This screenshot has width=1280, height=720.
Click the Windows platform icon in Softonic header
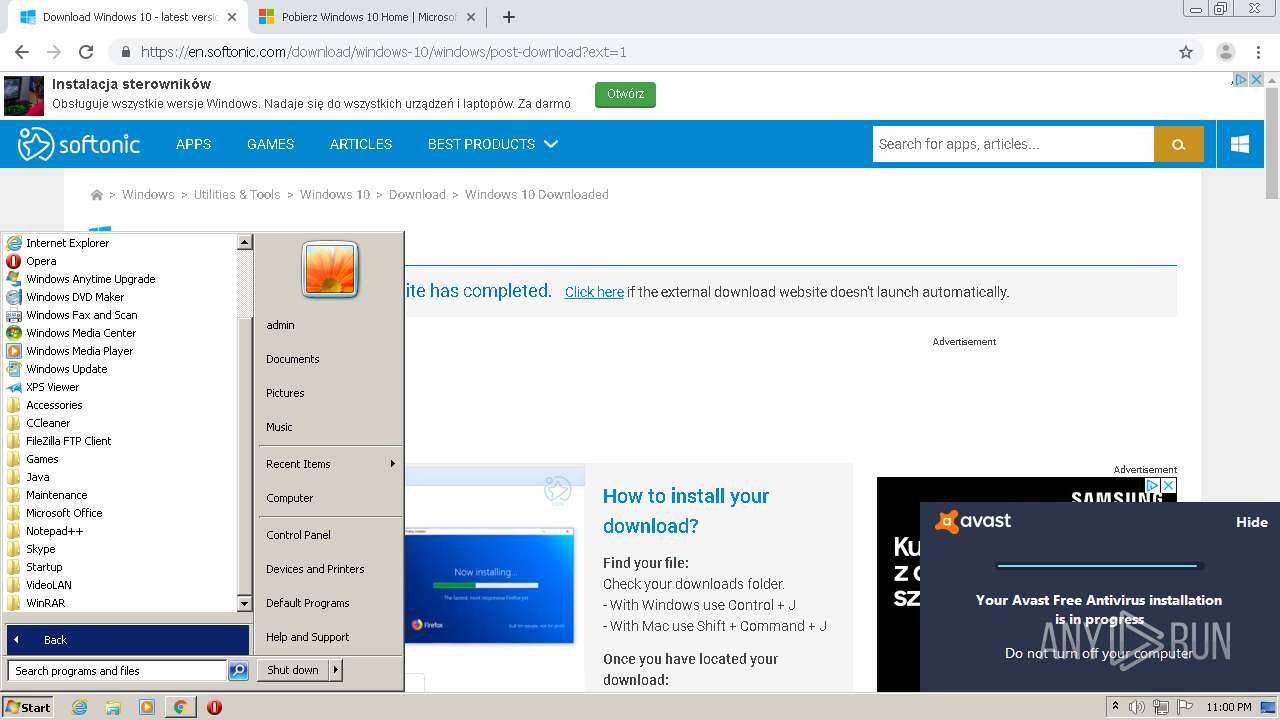pyautogui.click(x=1240, y=144)
